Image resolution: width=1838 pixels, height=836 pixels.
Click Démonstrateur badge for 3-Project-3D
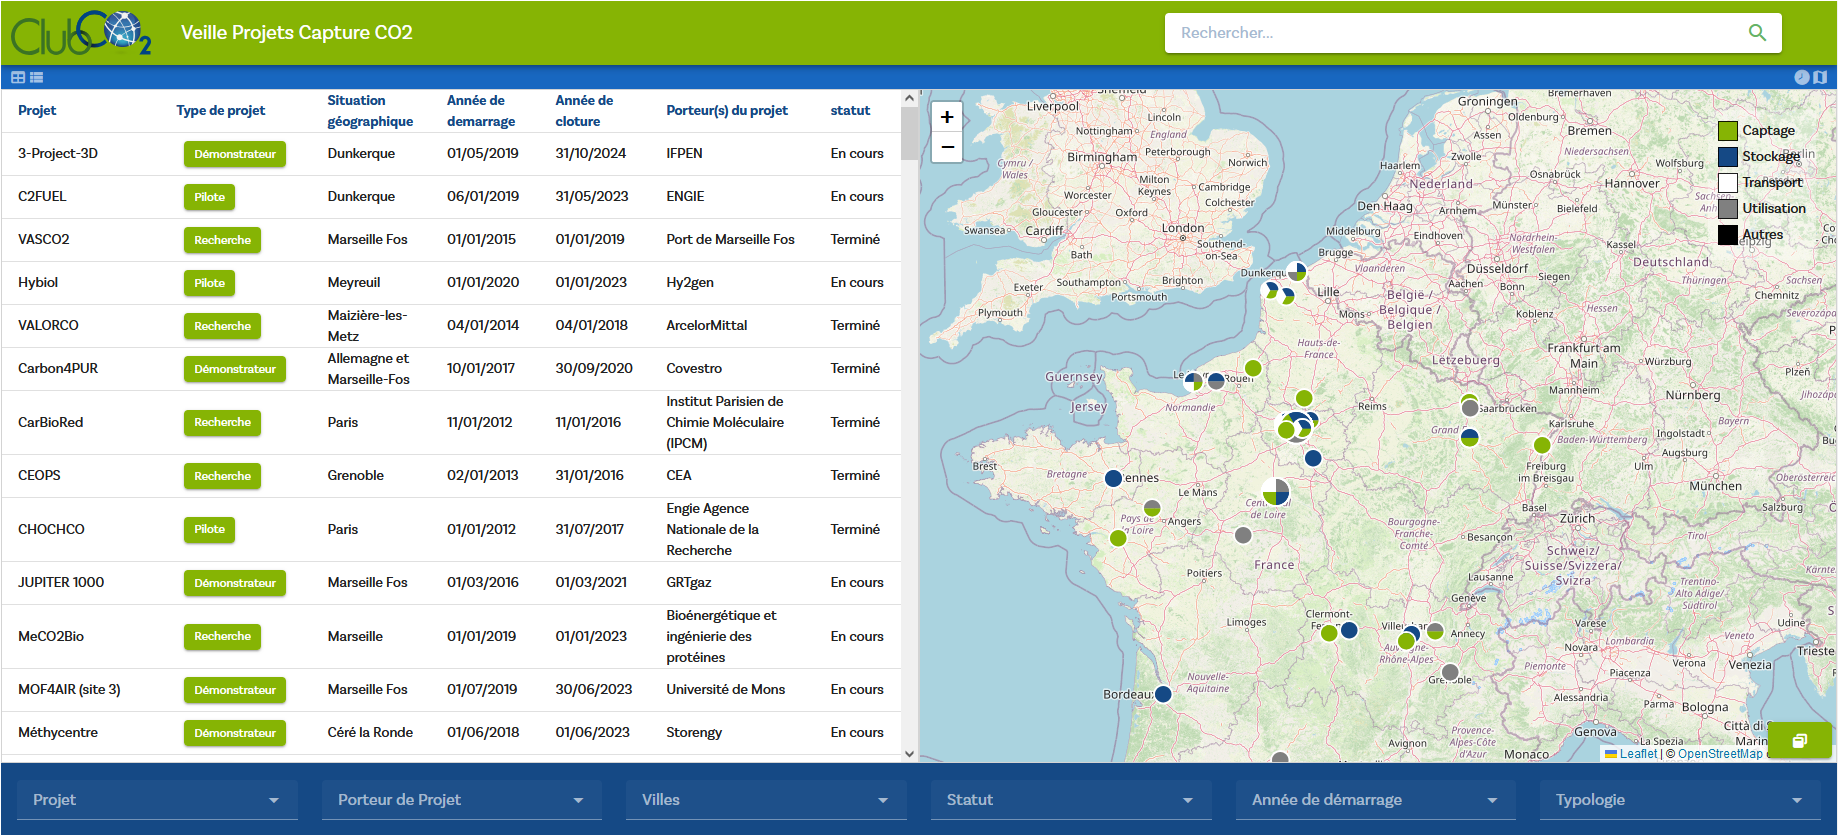[x=235, y=154]
